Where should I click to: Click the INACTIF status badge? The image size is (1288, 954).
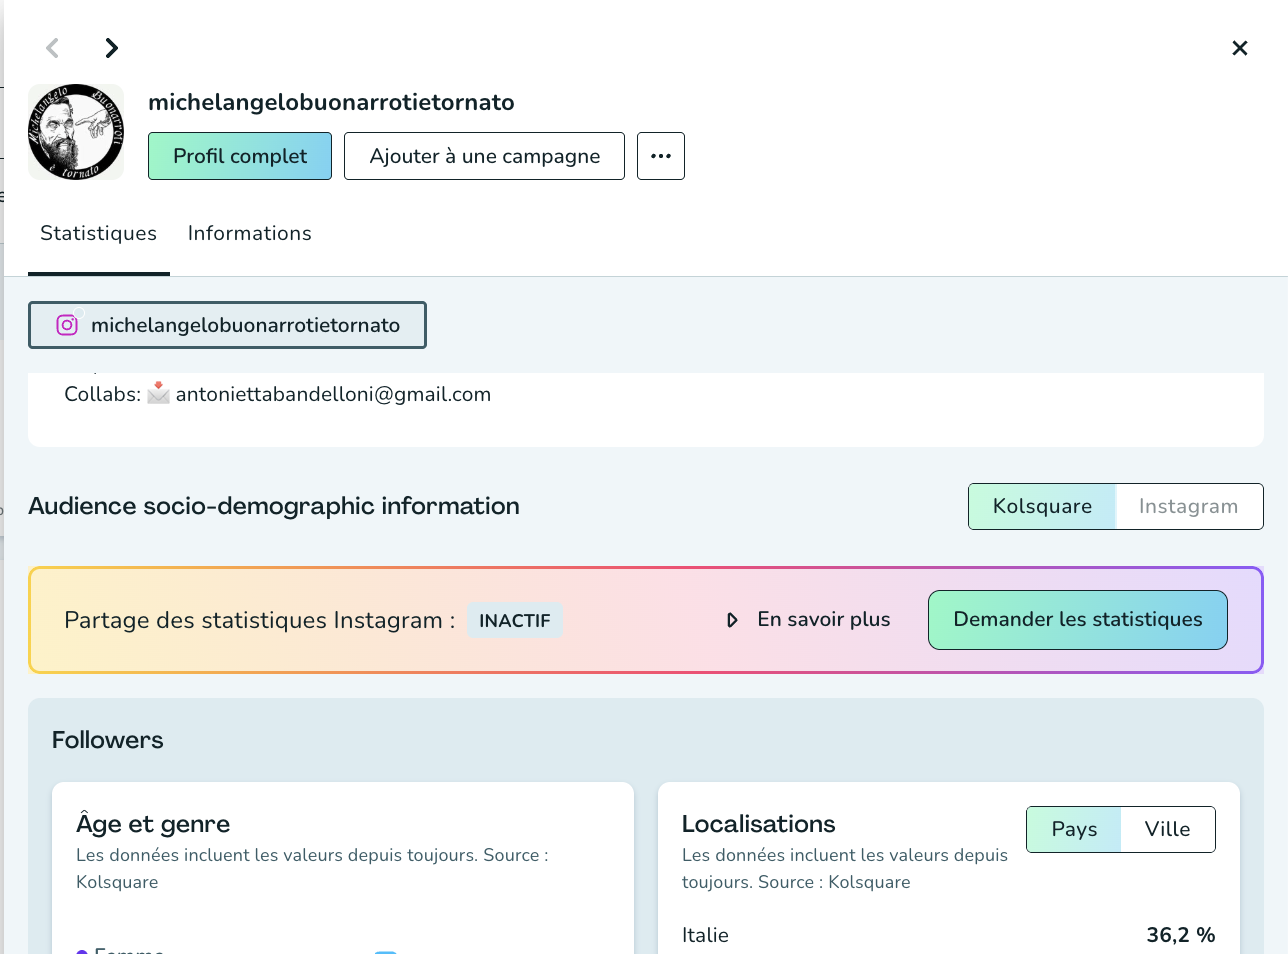[x=514, y=620]
